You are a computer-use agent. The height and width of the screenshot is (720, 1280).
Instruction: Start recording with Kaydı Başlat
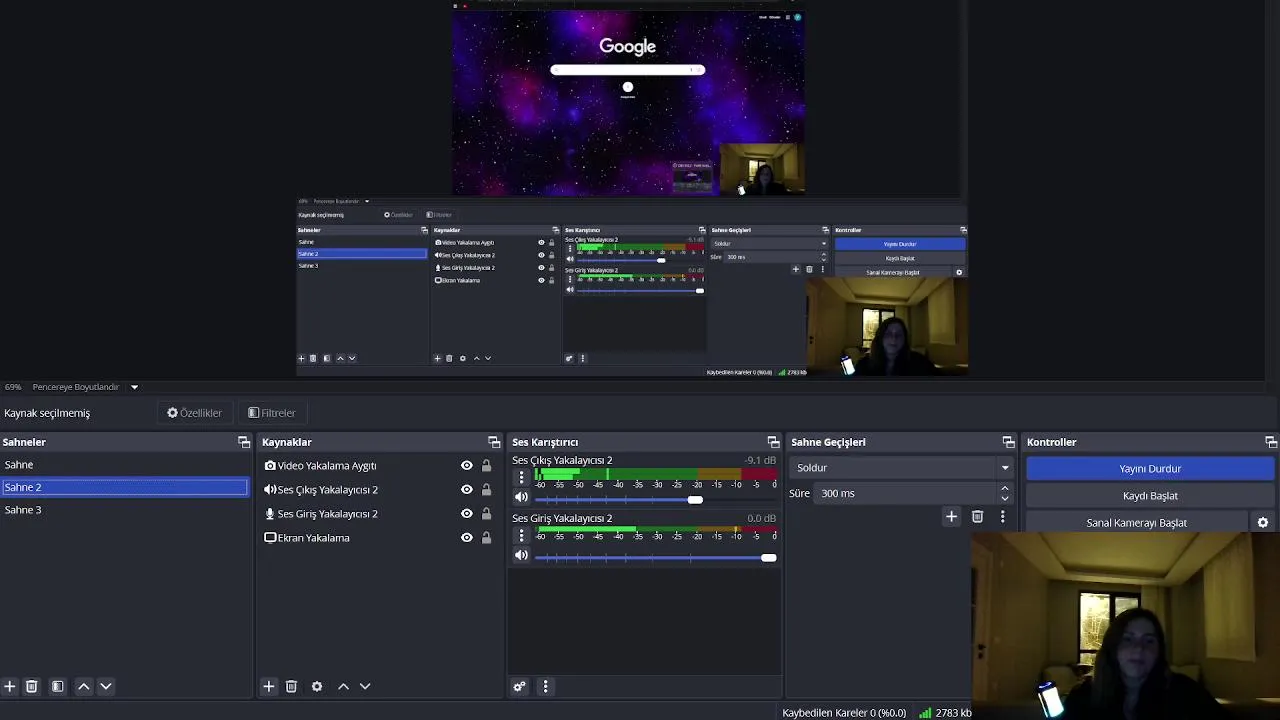pyautogui.click(x=1150, y=496)
